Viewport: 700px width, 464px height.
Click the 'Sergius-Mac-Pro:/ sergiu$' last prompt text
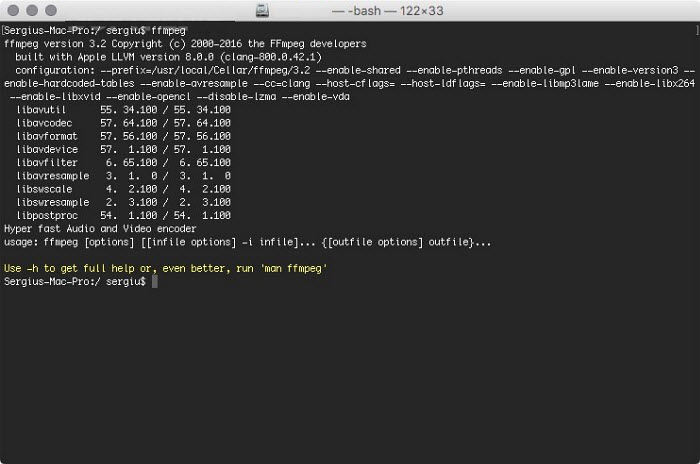tap(75, 281)
